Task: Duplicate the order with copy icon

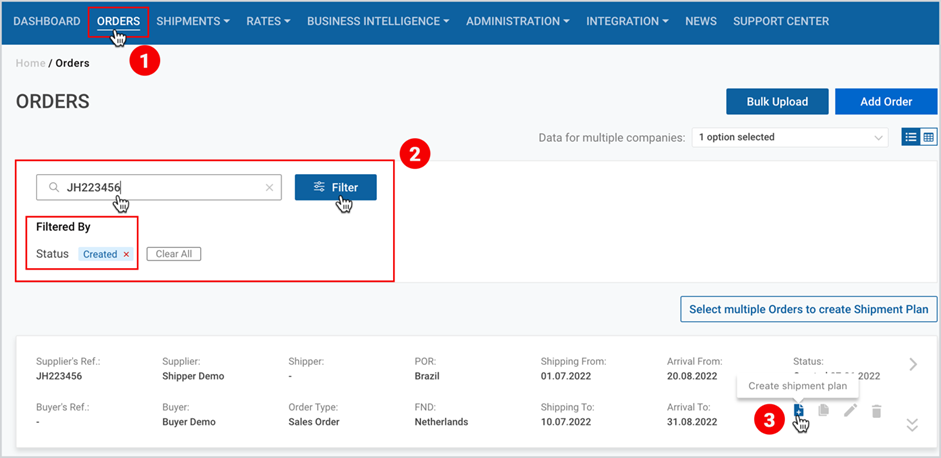Action: tap(824, 411)
